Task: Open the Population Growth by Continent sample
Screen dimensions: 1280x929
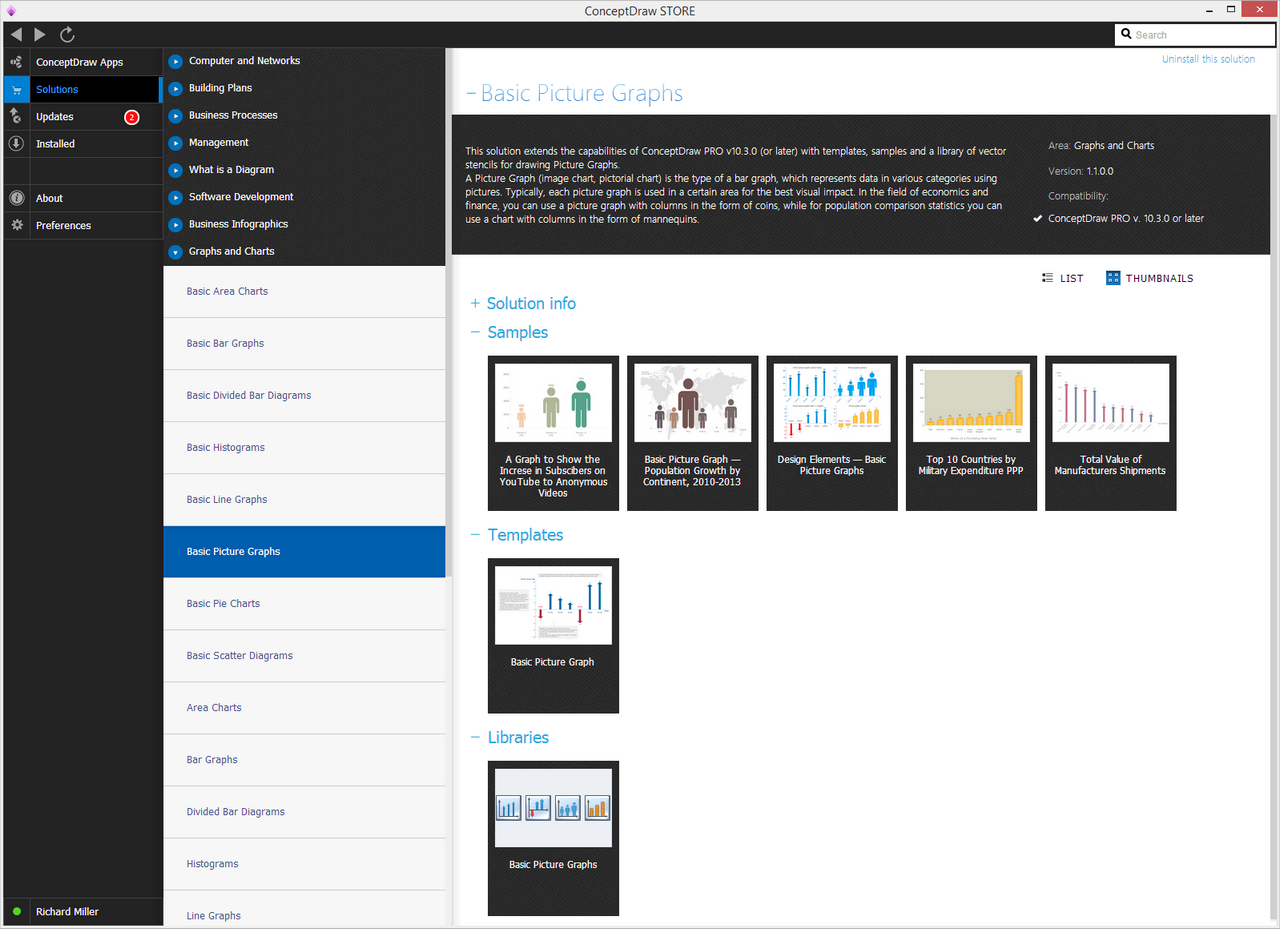Action: click(x=692, y=433)
